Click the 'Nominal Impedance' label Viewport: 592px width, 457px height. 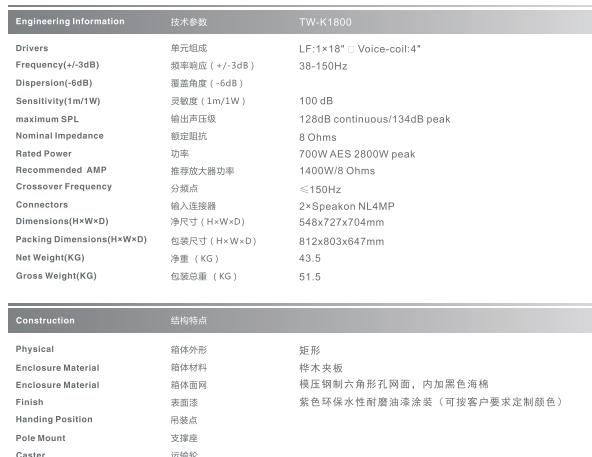click(x=60, y=136)
